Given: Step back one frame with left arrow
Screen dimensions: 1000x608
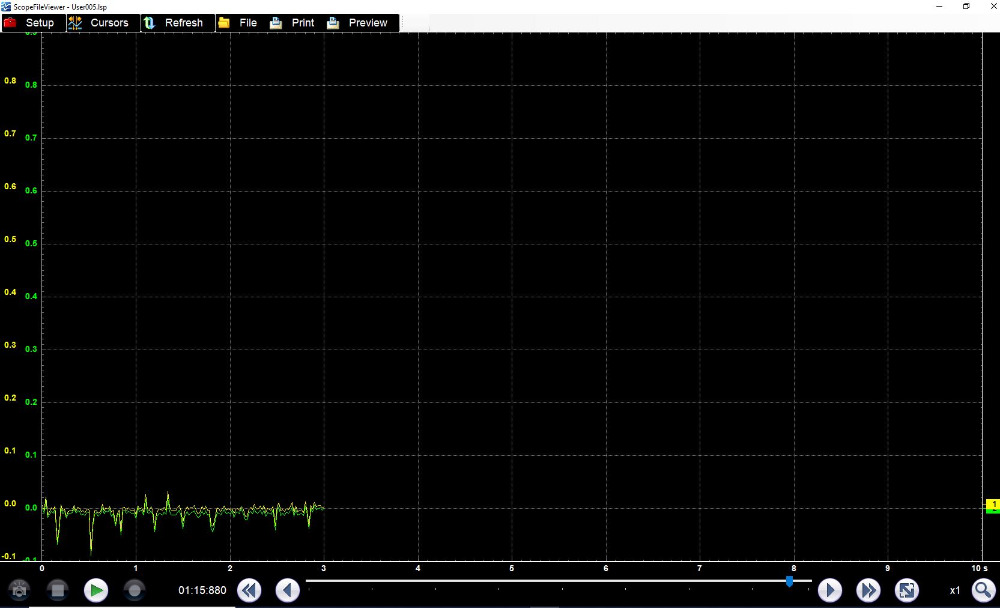Looking at the screenshot, I should click(x=287, y=590).
